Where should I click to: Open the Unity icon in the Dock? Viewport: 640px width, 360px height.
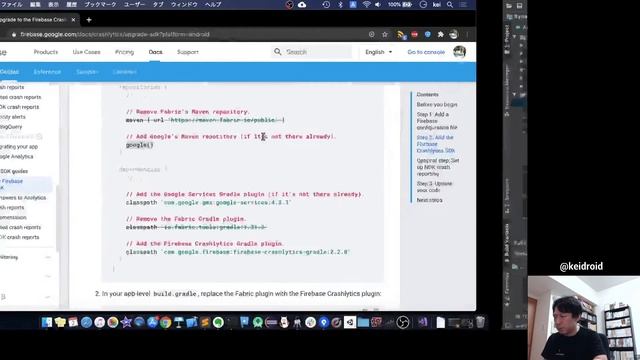350,322
